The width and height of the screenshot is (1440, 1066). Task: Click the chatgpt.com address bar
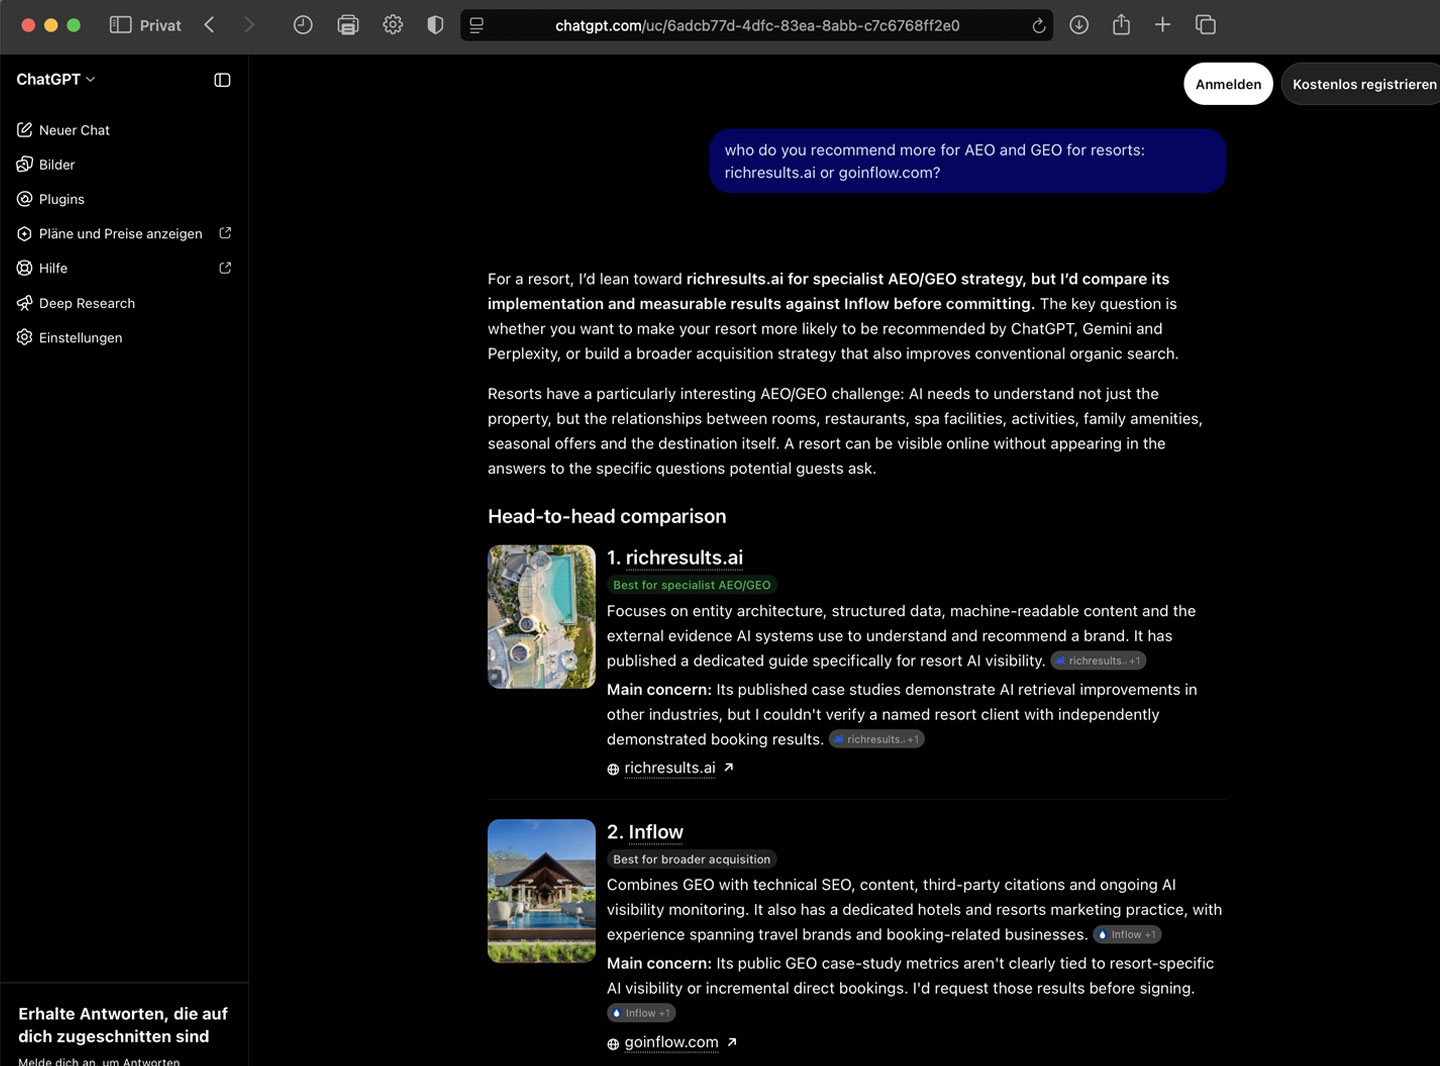pyautogui.click(x=757, y=25)
